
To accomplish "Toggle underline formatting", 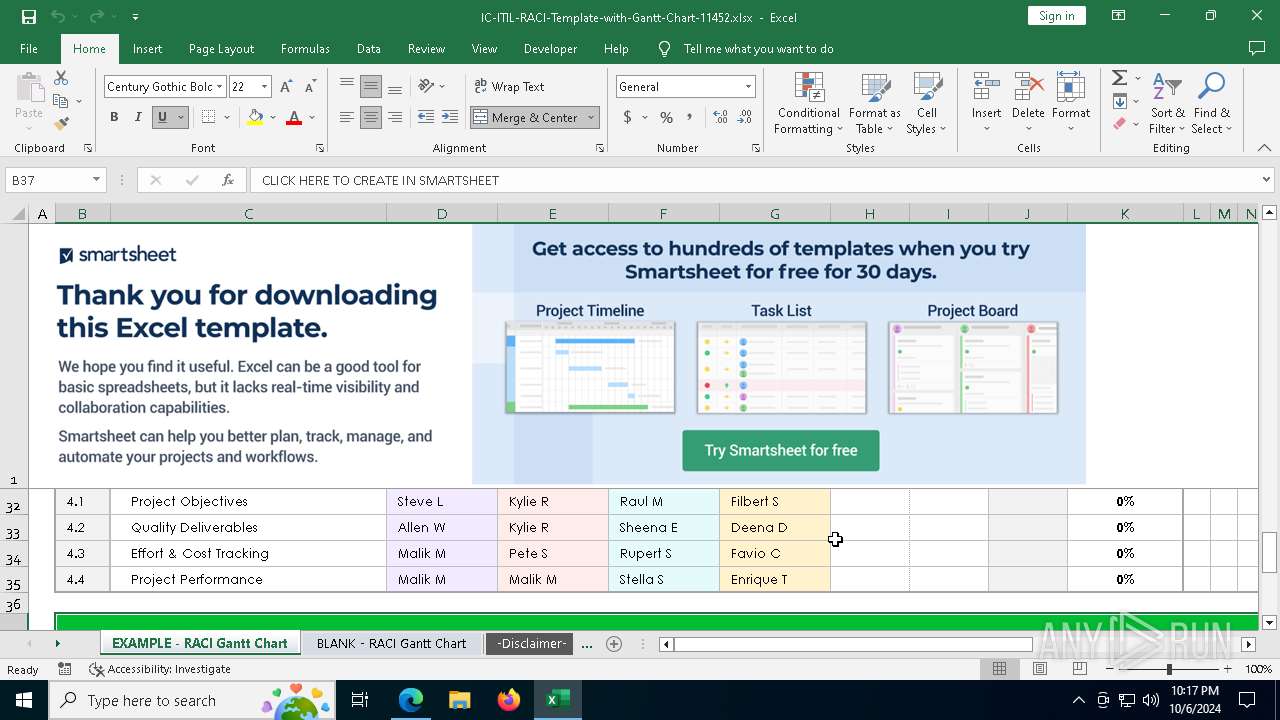I will pyautogui.click(x=161, y=117).
